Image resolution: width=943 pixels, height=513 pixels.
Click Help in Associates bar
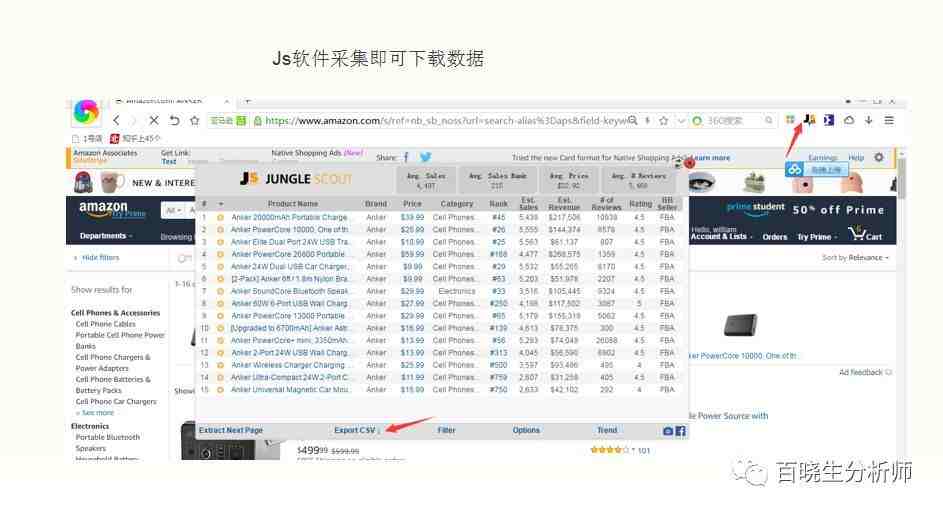[x=856, y=158]
